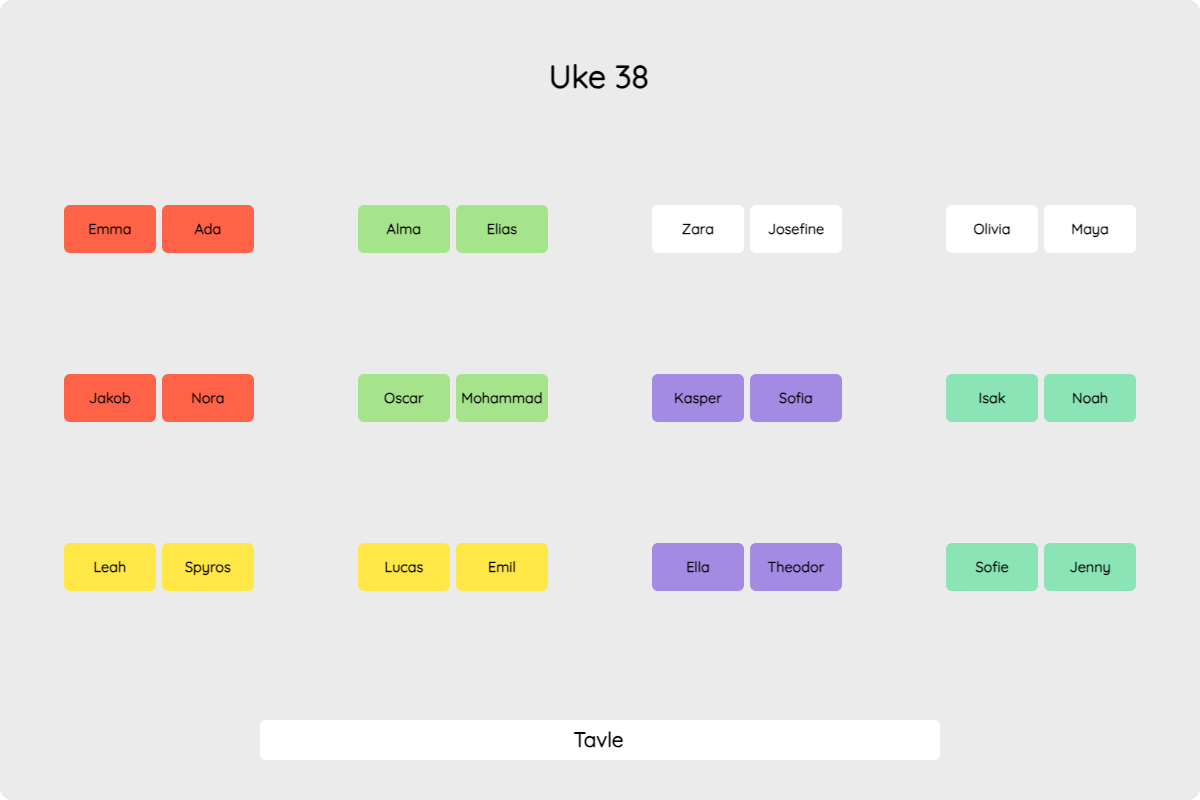Screen dimensions: 1200x800
Task: Select Theodor's purple seat card
Action: [x=796, y=567]
